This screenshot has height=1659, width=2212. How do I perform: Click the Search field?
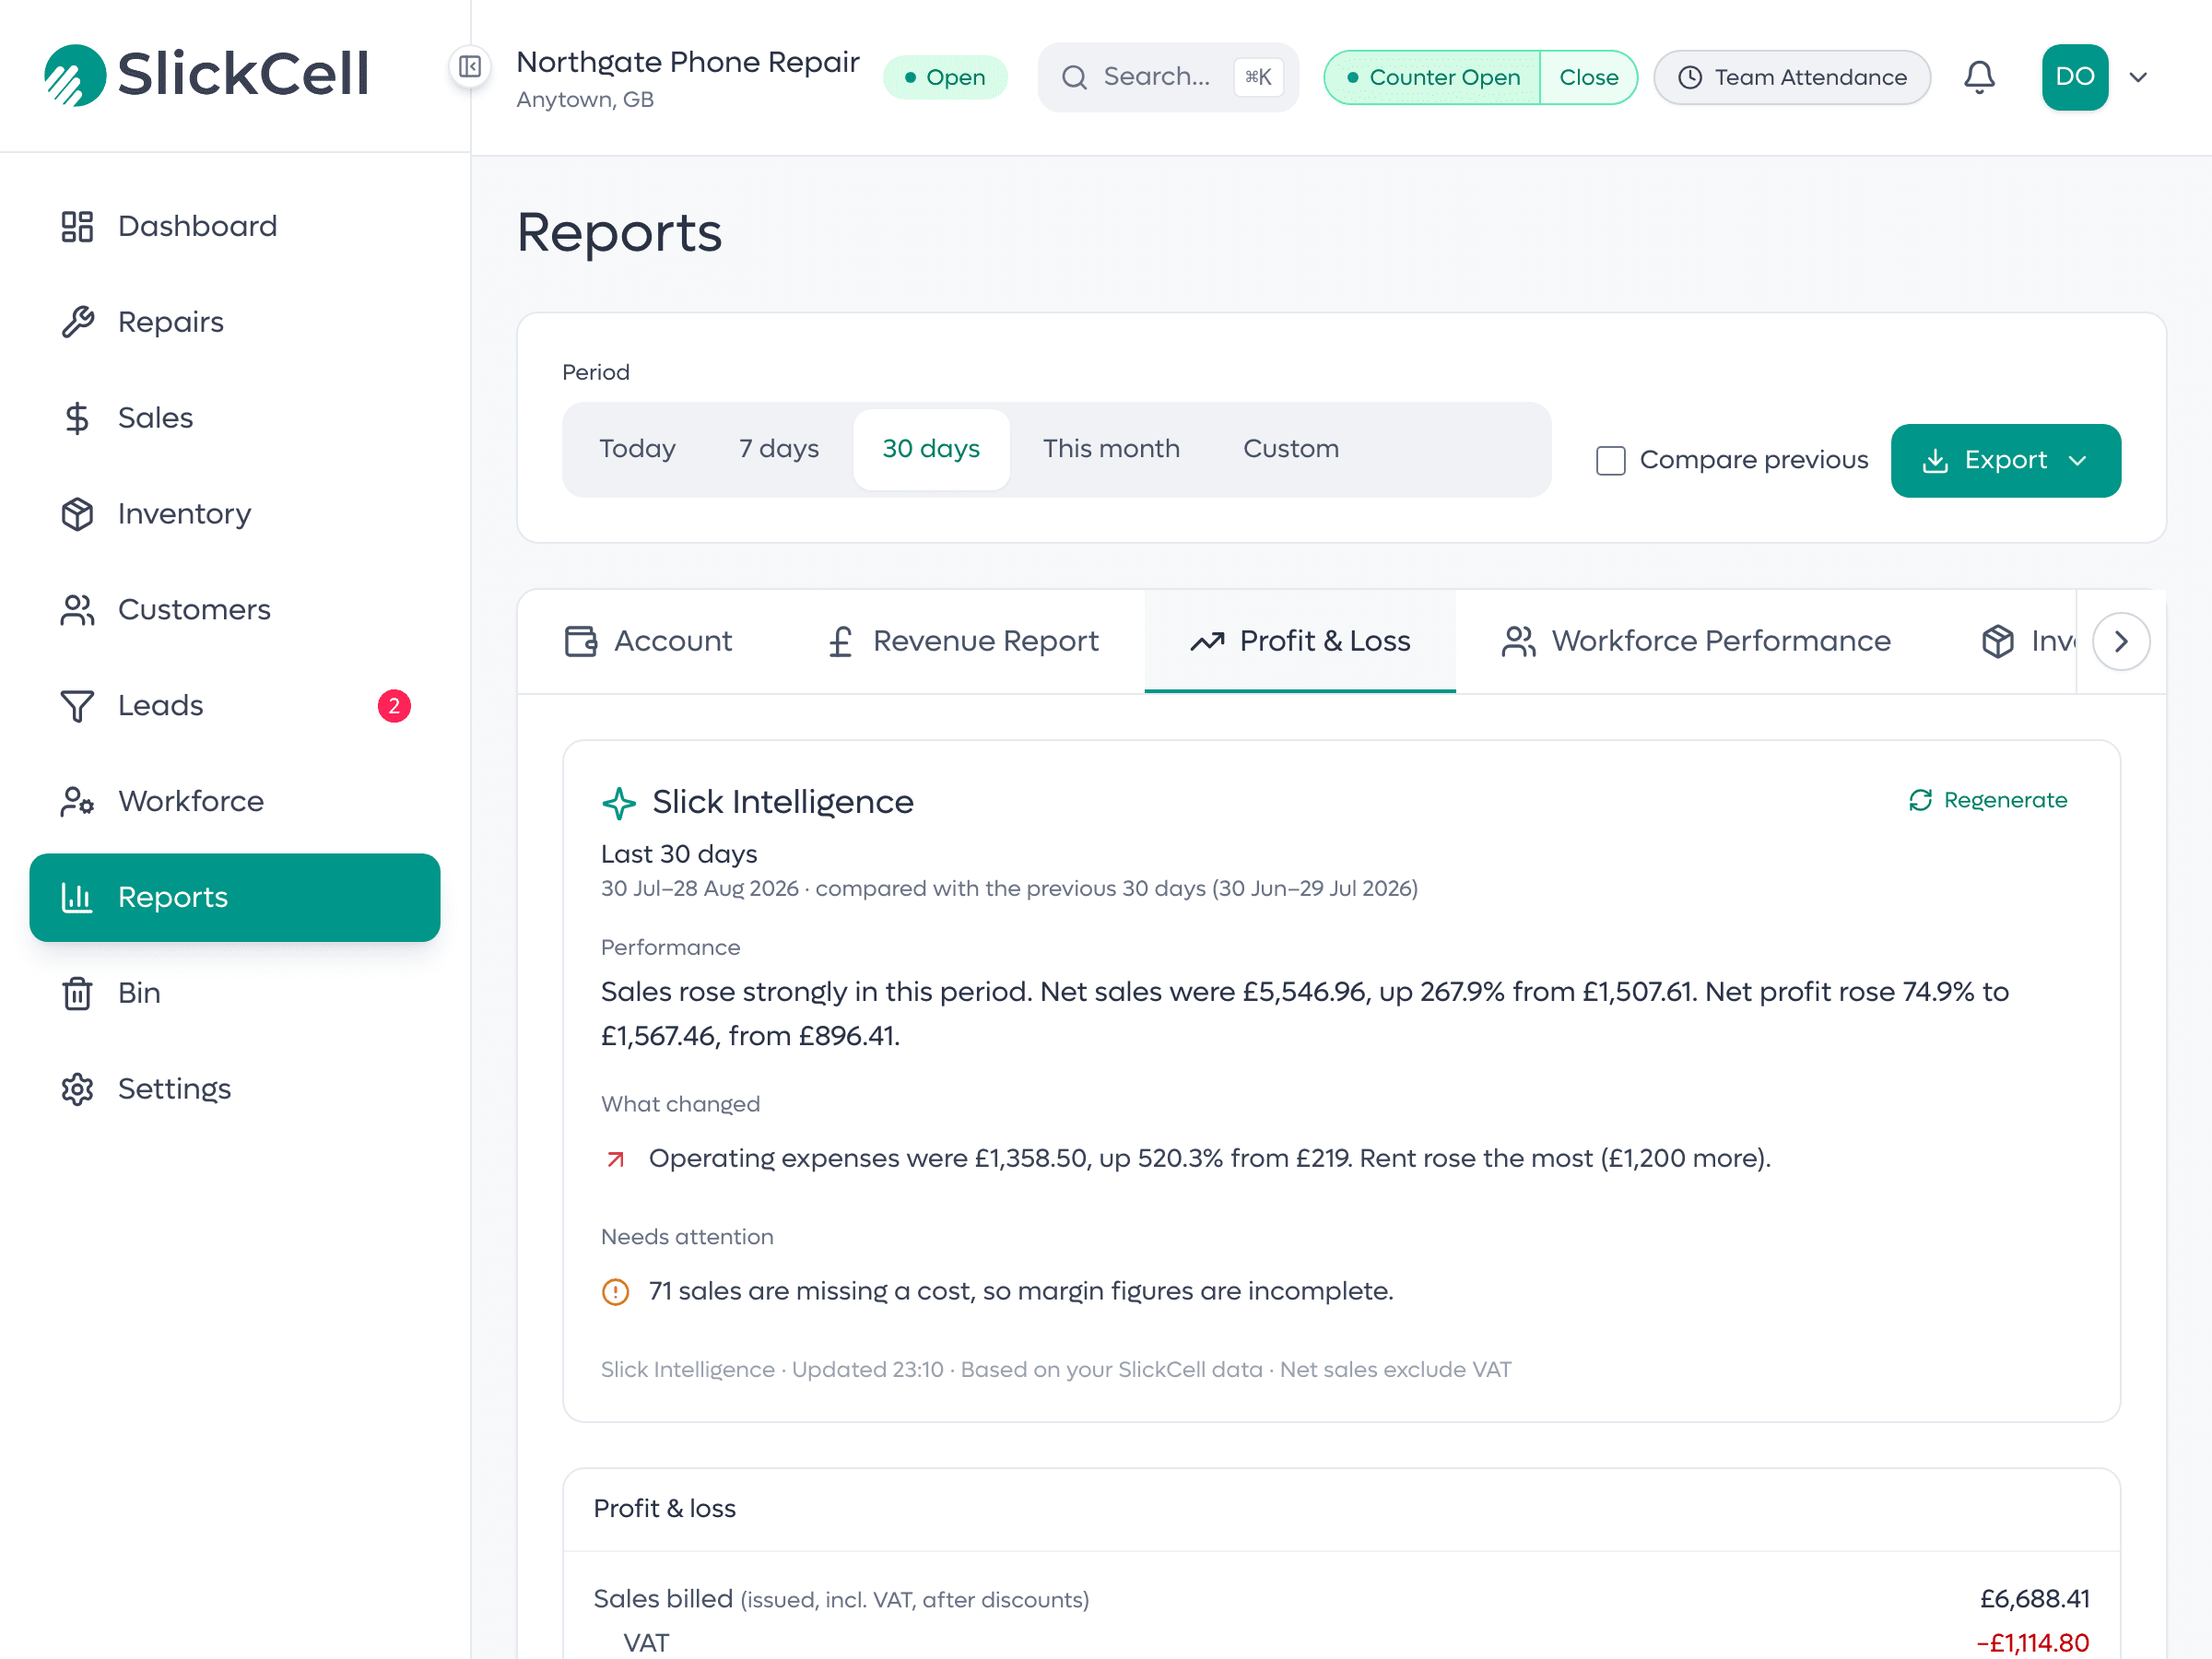[1168, 77]
